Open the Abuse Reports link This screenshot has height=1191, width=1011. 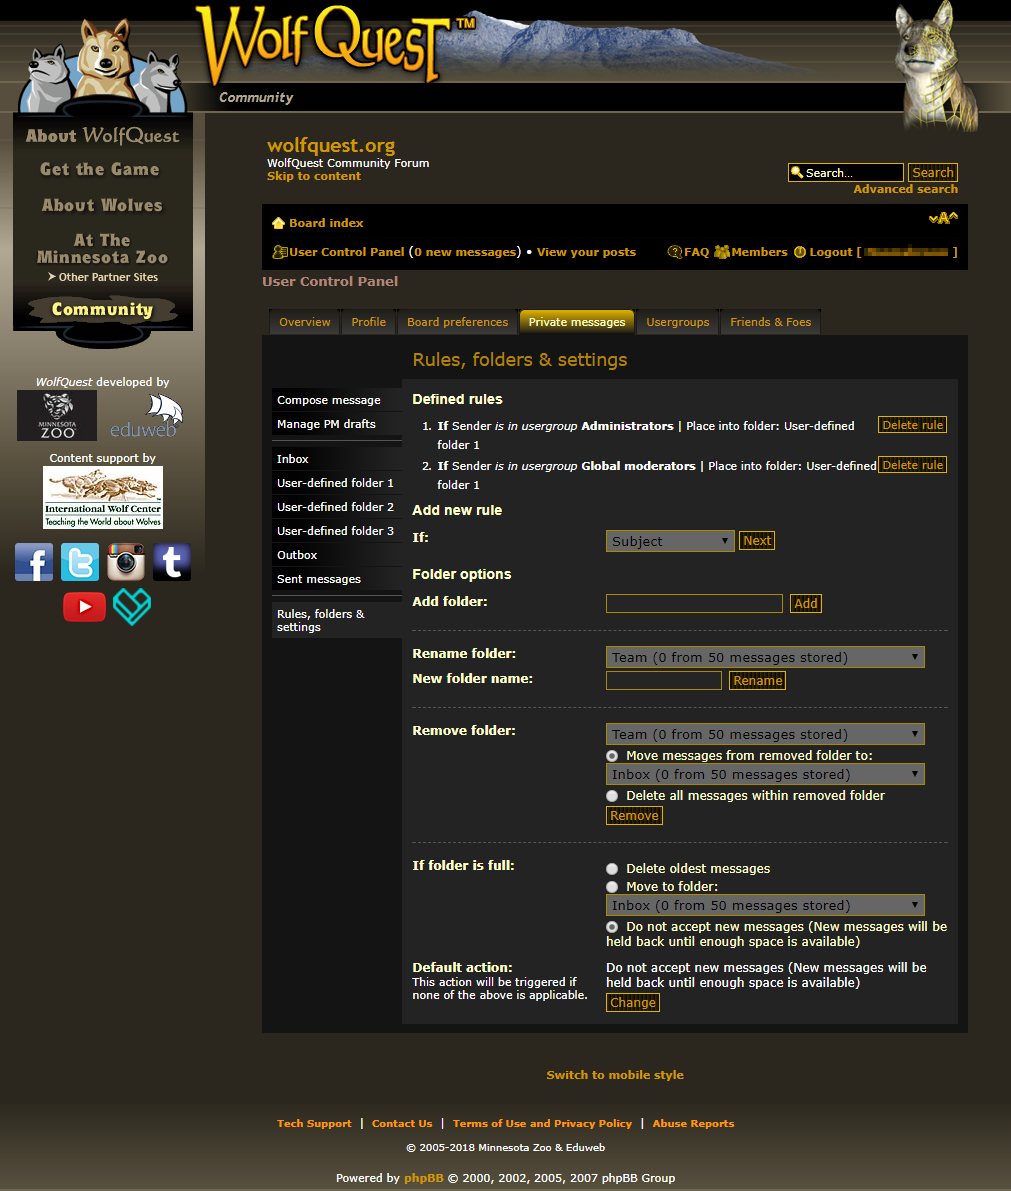tap(693, 1123)
